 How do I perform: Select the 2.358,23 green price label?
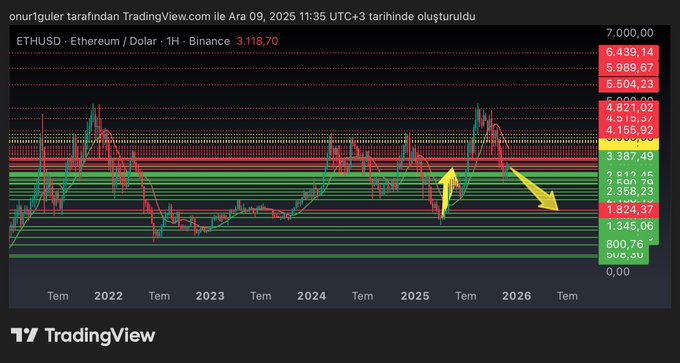pos(628,192)
